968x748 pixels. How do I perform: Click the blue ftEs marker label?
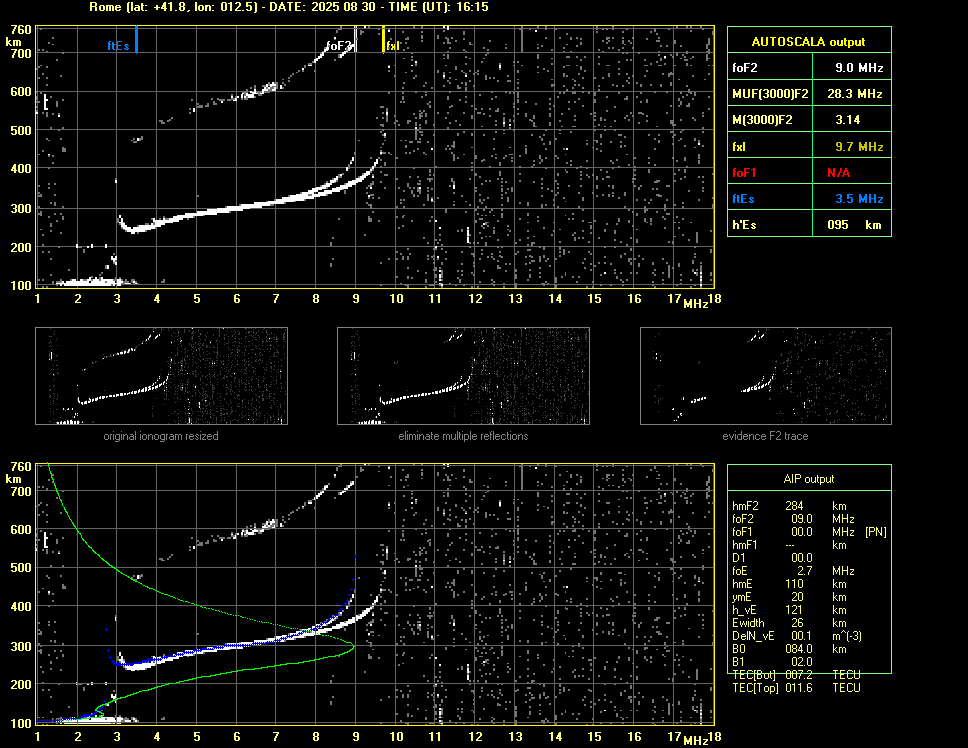(118, 46)
